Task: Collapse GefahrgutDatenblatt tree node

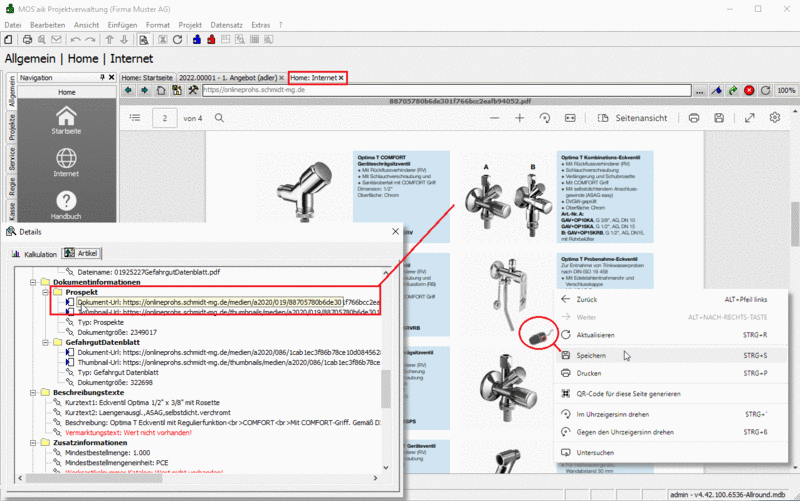Action: click(x=45, y=342)
